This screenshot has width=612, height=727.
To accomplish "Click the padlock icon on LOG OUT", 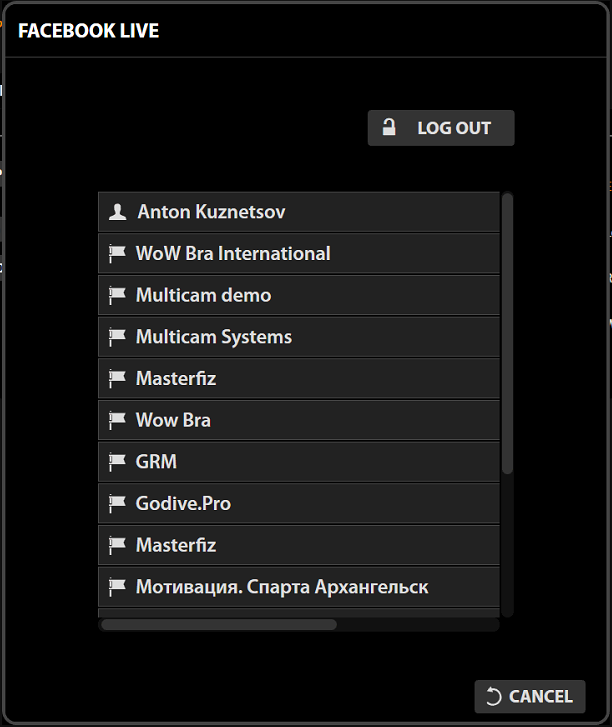I will tap(389, 127).
